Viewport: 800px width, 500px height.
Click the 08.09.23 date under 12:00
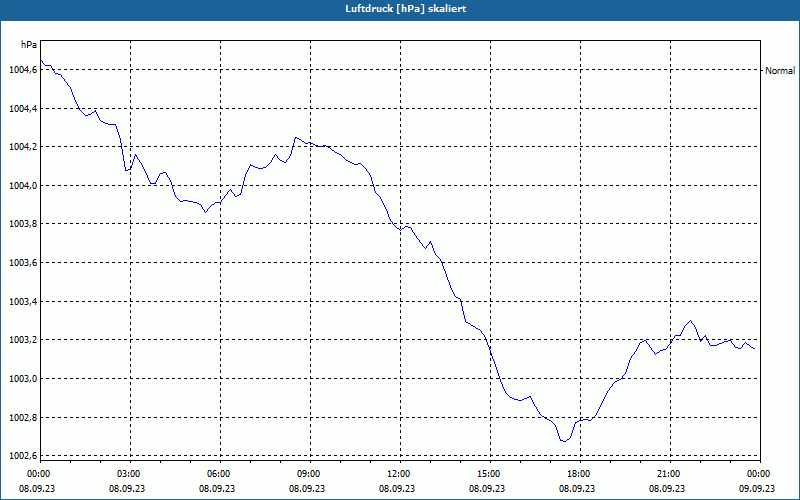[x=397, y=488]
